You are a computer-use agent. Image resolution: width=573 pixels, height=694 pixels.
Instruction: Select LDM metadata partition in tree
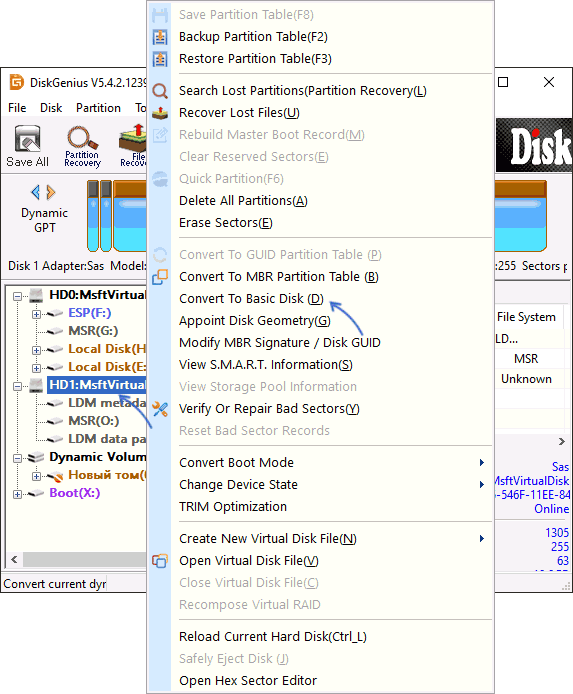[x=107, y=403]
